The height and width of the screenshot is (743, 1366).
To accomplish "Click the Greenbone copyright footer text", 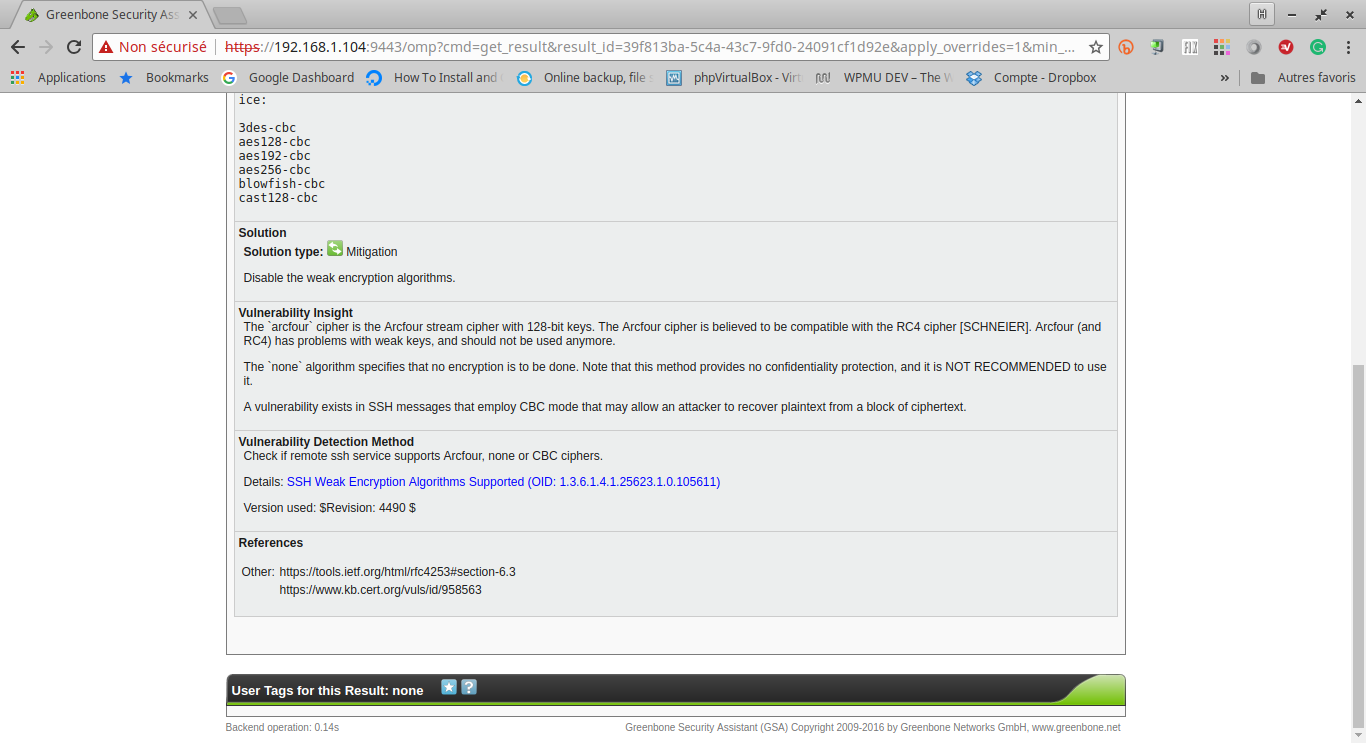I will point(873,727).
